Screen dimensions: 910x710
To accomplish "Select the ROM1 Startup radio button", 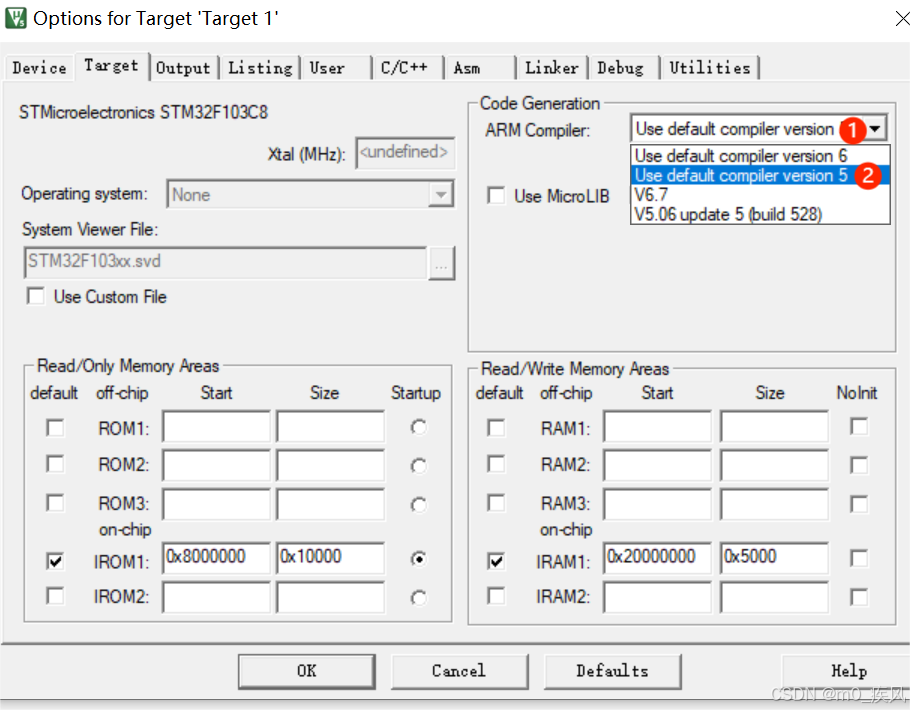I will (418, 427).
